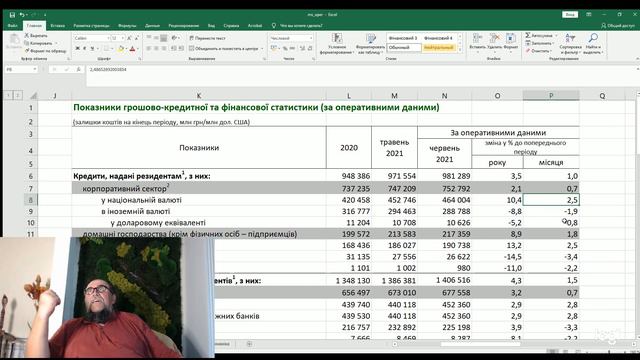Click the Name Box showing P8
Image resolution: width=640 pixels, height=360 pixels.
click(x=21, y=69)
